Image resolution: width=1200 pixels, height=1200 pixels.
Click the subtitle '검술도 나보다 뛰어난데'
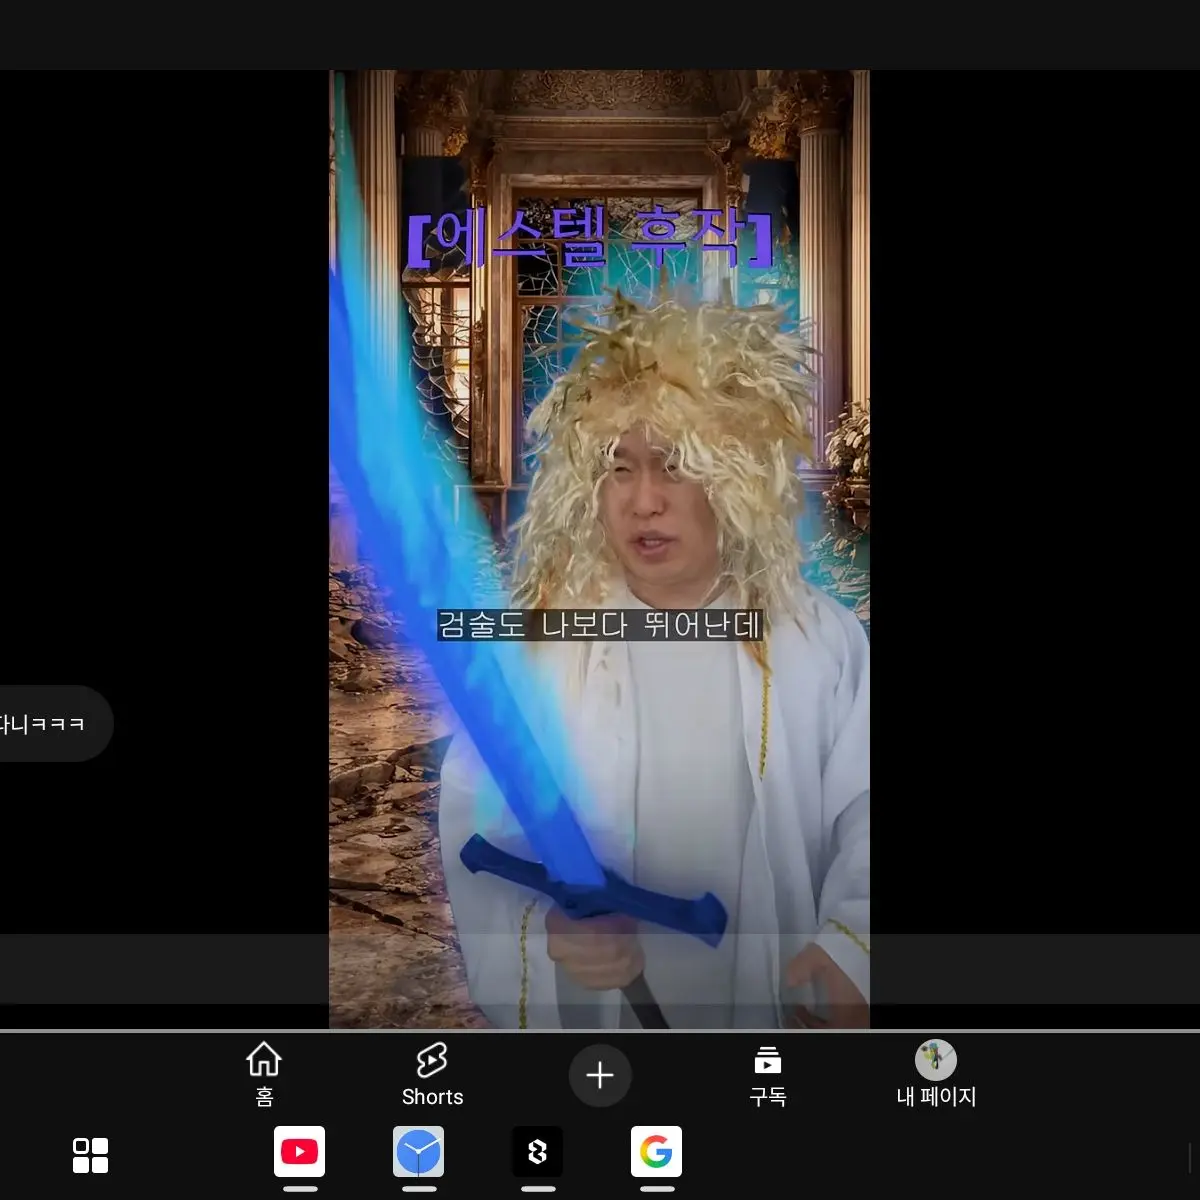tap(600, 626)
